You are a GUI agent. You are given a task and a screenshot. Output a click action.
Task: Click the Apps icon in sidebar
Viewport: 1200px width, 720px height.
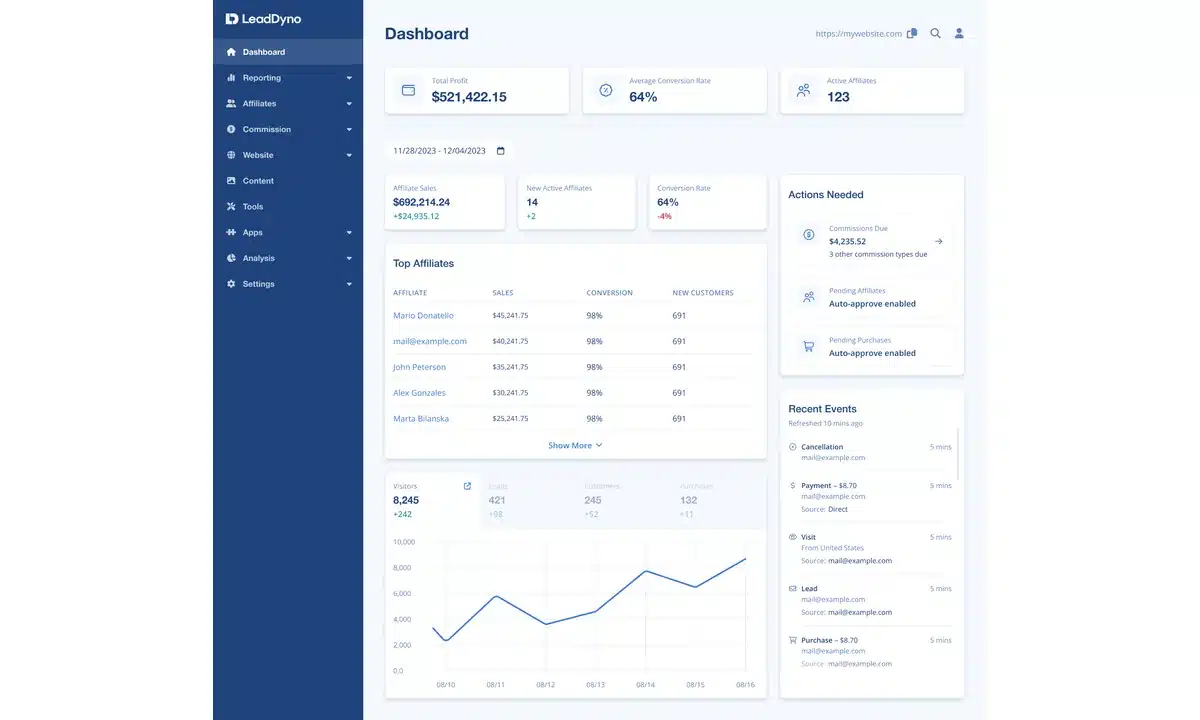231,232
